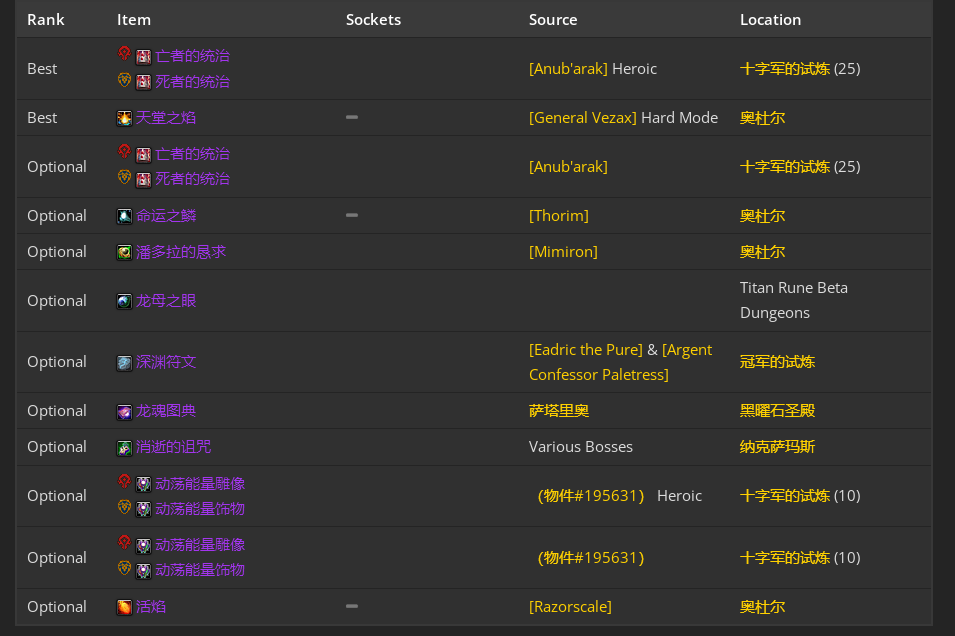
Task: Click Alliance icon in 物件#195631 Heroic row
Action: (124, 507)
